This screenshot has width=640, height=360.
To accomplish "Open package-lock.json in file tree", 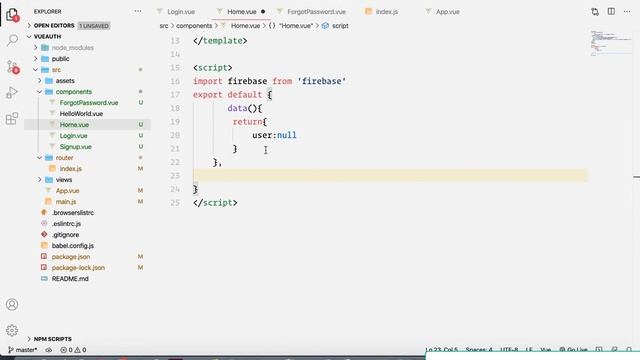I will click(78, 268).
